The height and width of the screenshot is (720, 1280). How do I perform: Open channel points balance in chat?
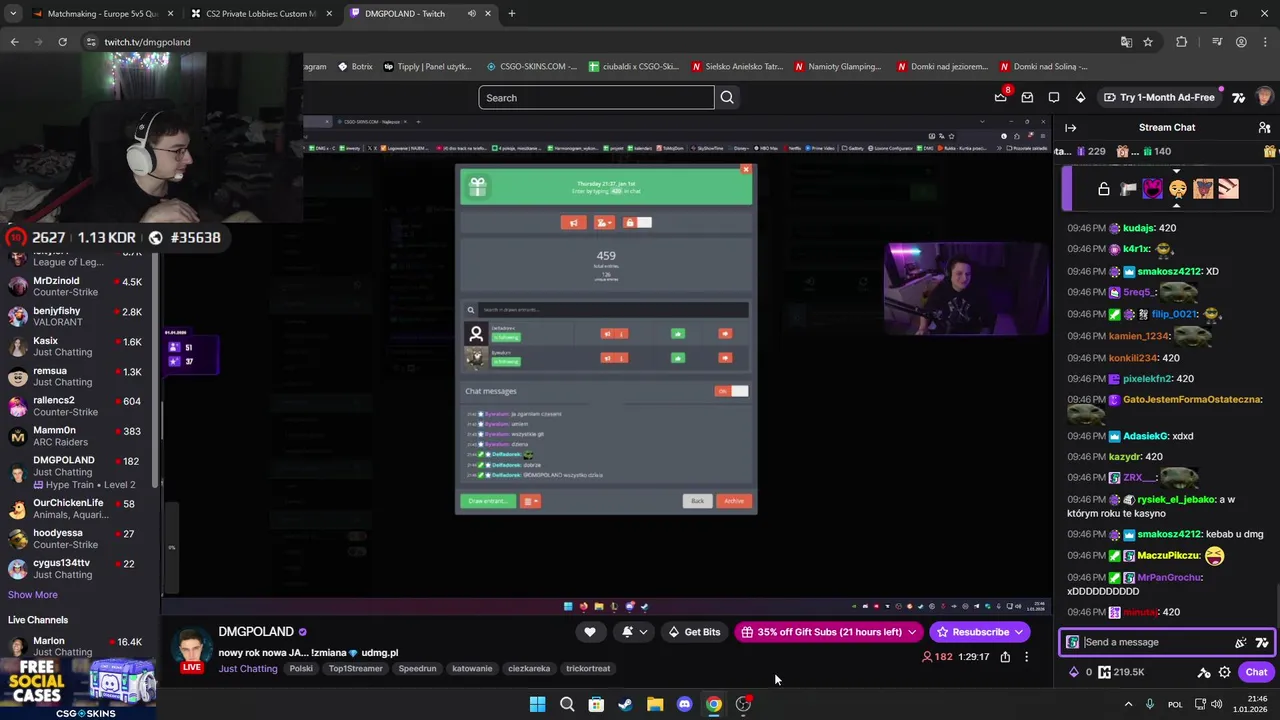[1120, 672]
